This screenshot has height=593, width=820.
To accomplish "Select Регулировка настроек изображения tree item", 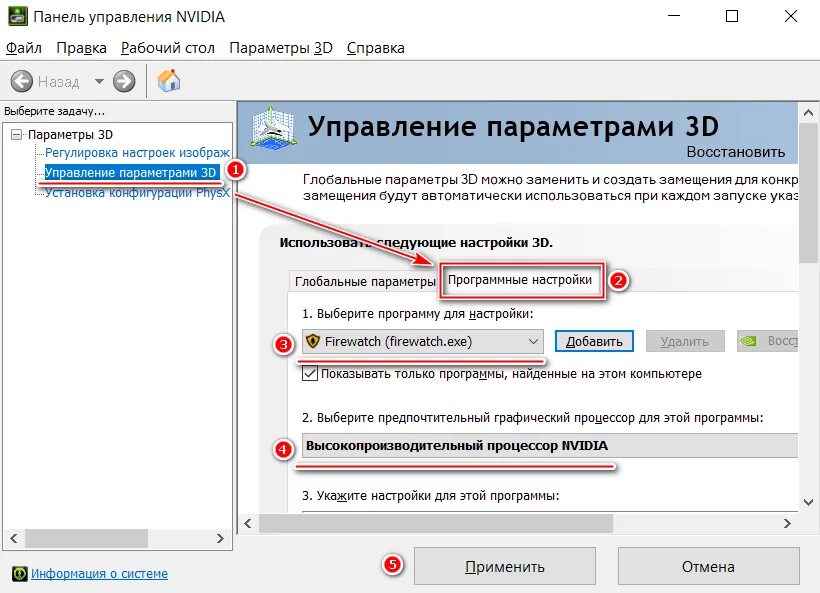I will click(x=137, y=153).
